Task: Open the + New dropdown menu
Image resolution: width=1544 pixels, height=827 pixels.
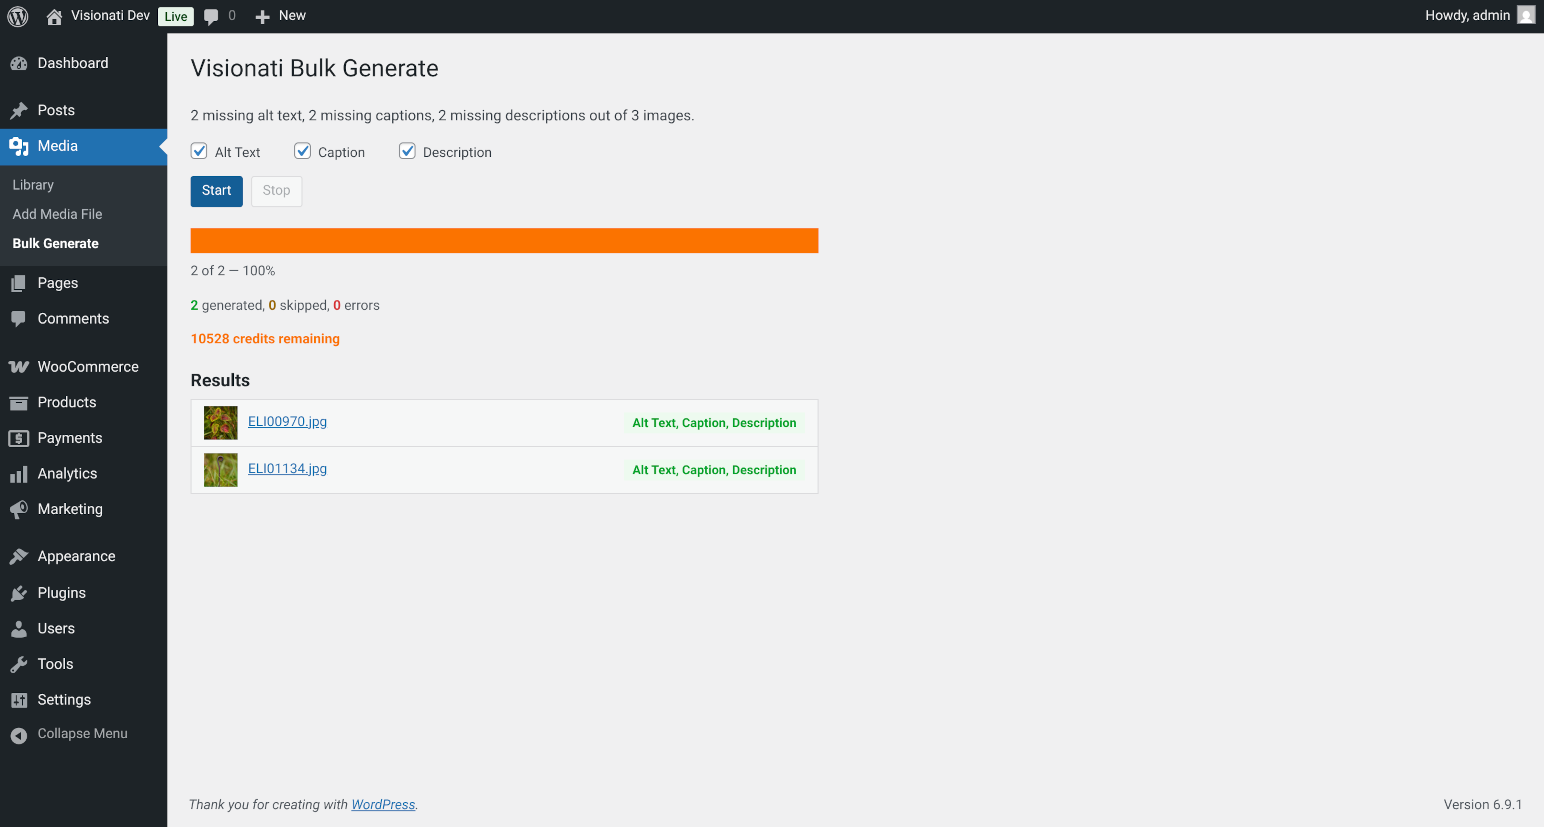Action: 280,15
